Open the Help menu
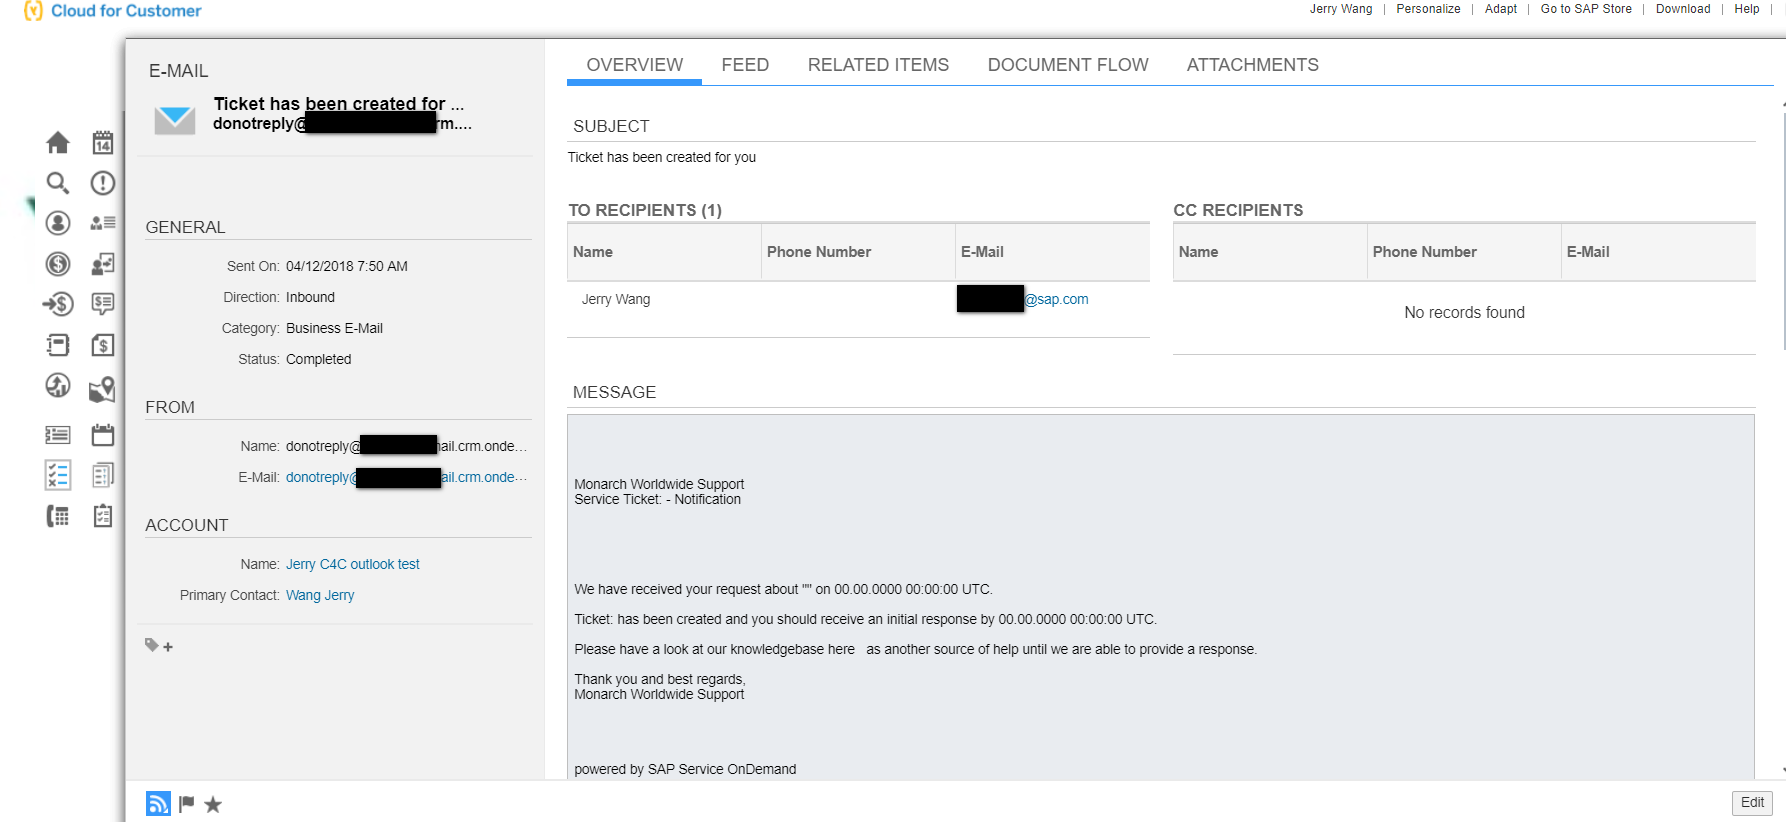 [x=1746, y=9]
